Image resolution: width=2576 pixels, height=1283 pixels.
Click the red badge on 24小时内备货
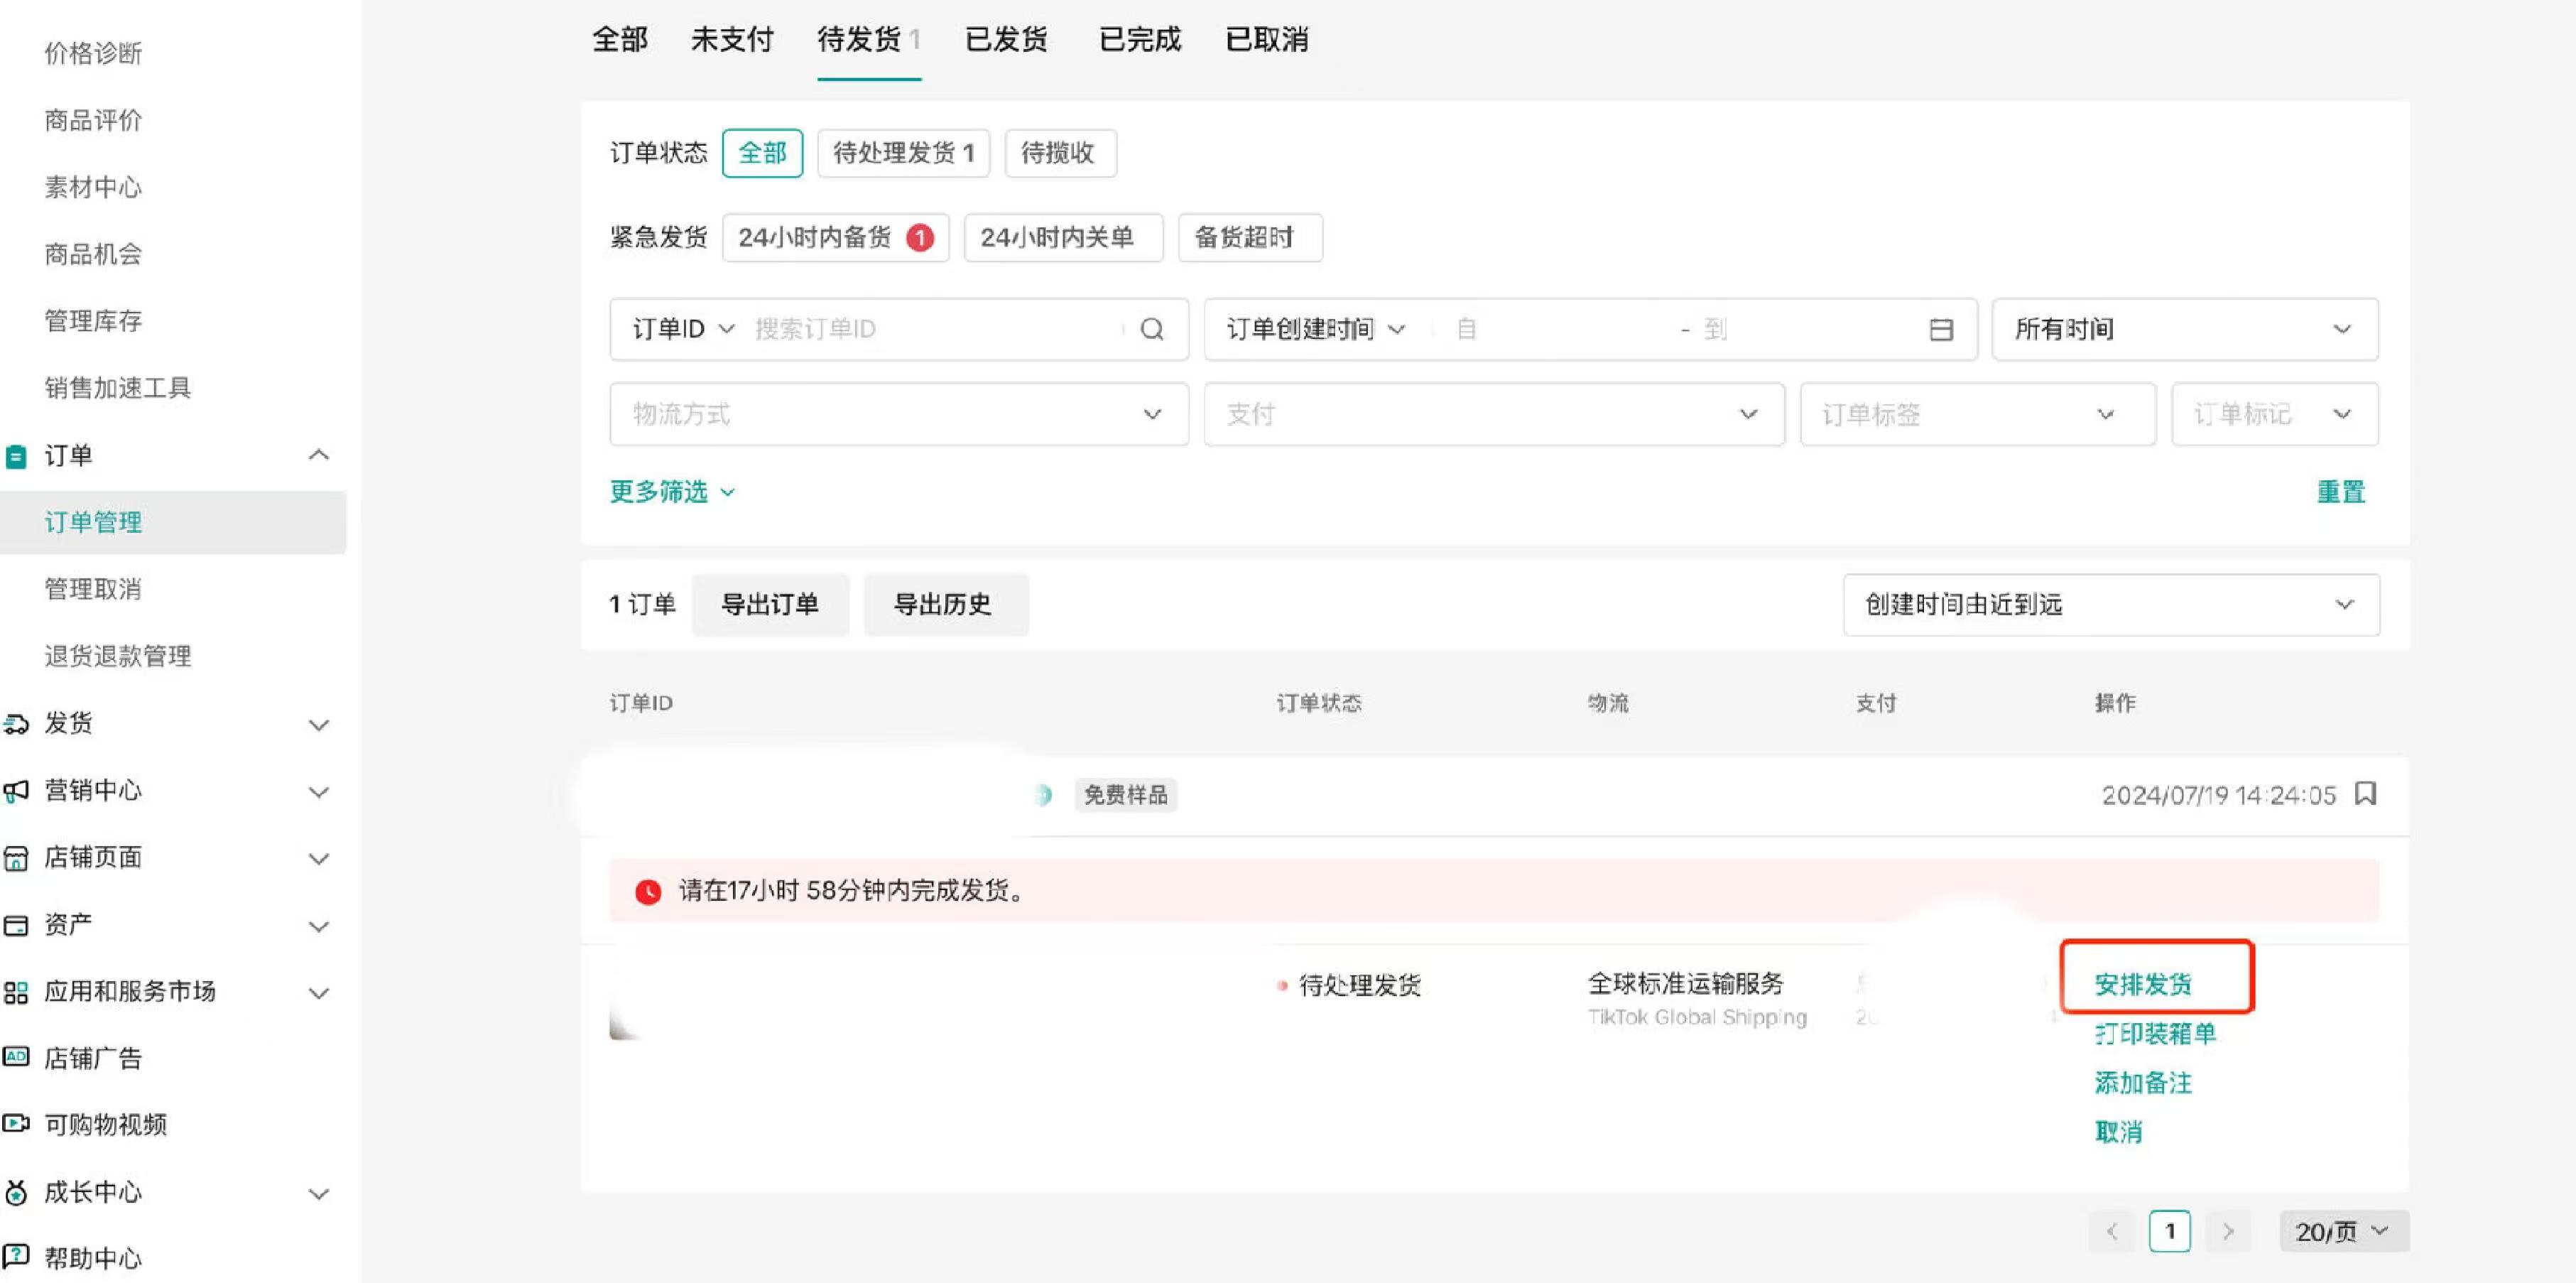click(920, 238)
